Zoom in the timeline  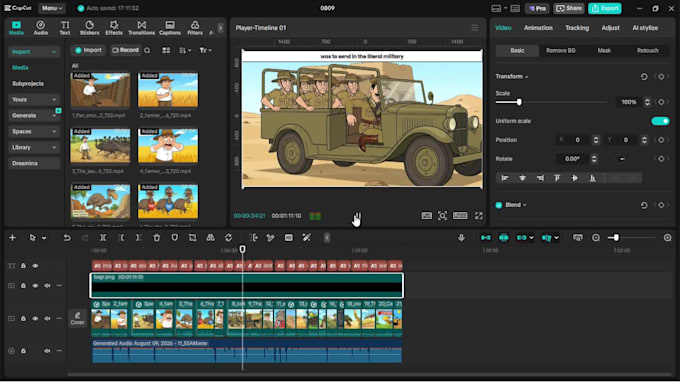667,238
